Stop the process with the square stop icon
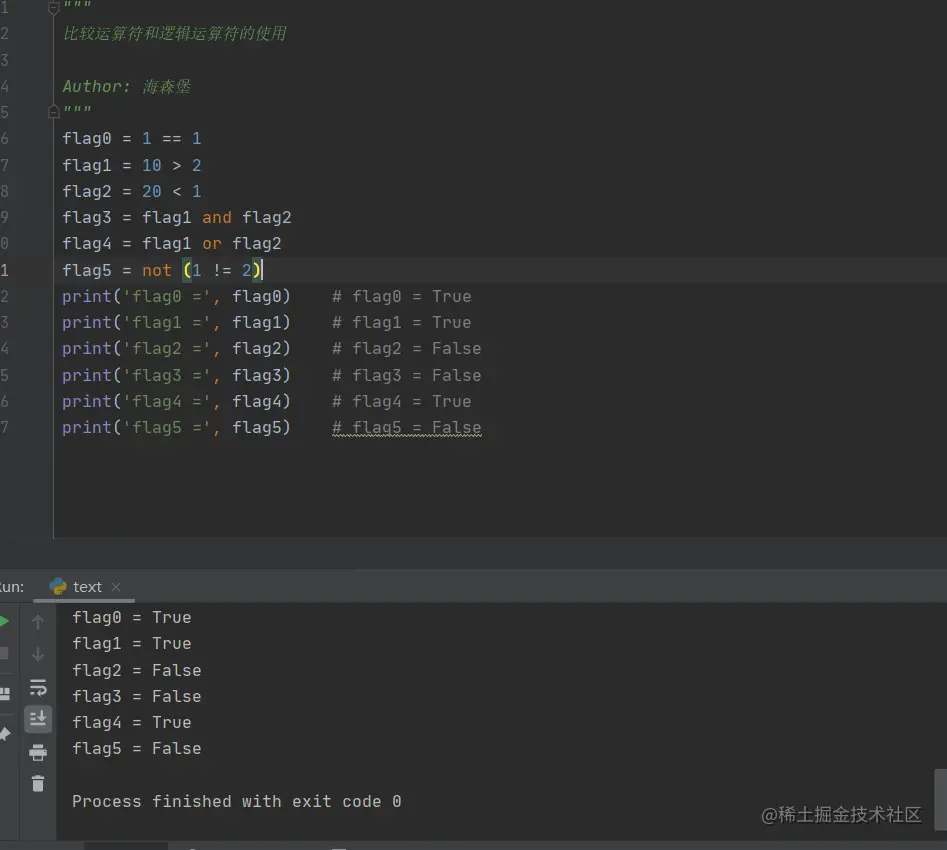 [4, 654]
